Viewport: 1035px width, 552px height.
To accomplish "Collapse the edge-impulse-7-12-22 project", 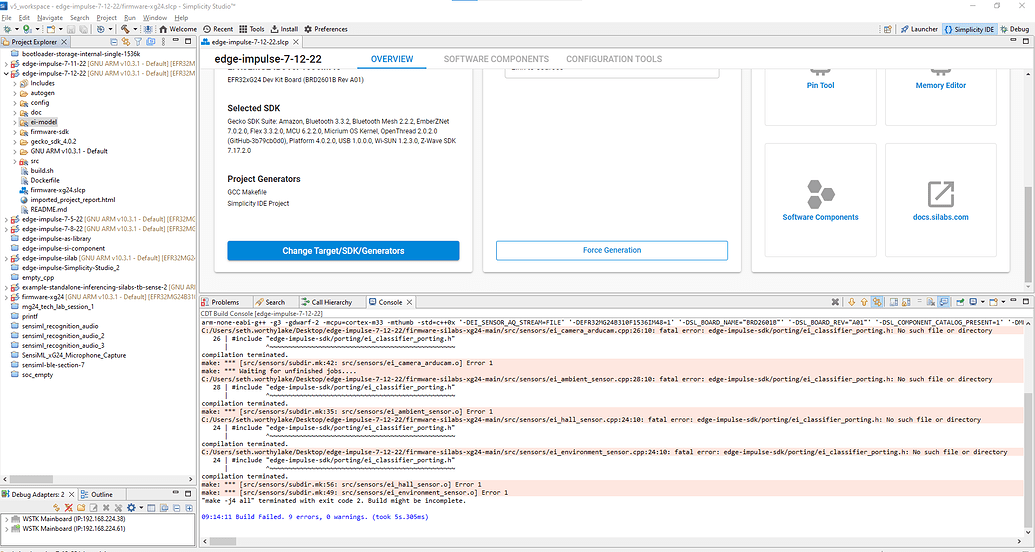I will (6, 74).
